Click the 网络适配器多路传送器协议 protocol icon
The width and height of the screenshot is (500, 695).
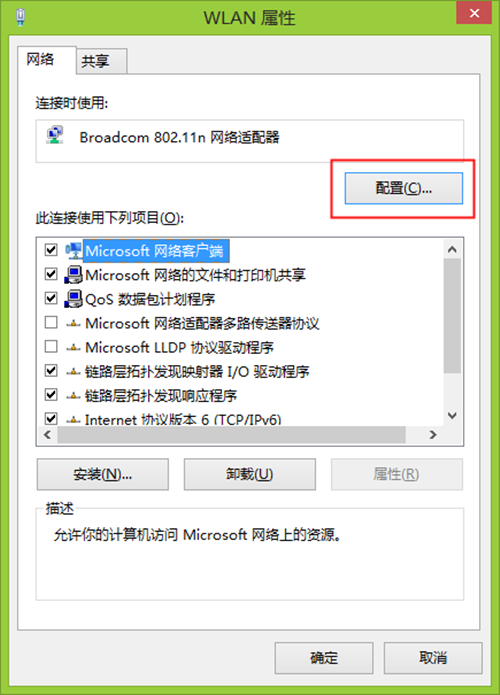[74, 324]
